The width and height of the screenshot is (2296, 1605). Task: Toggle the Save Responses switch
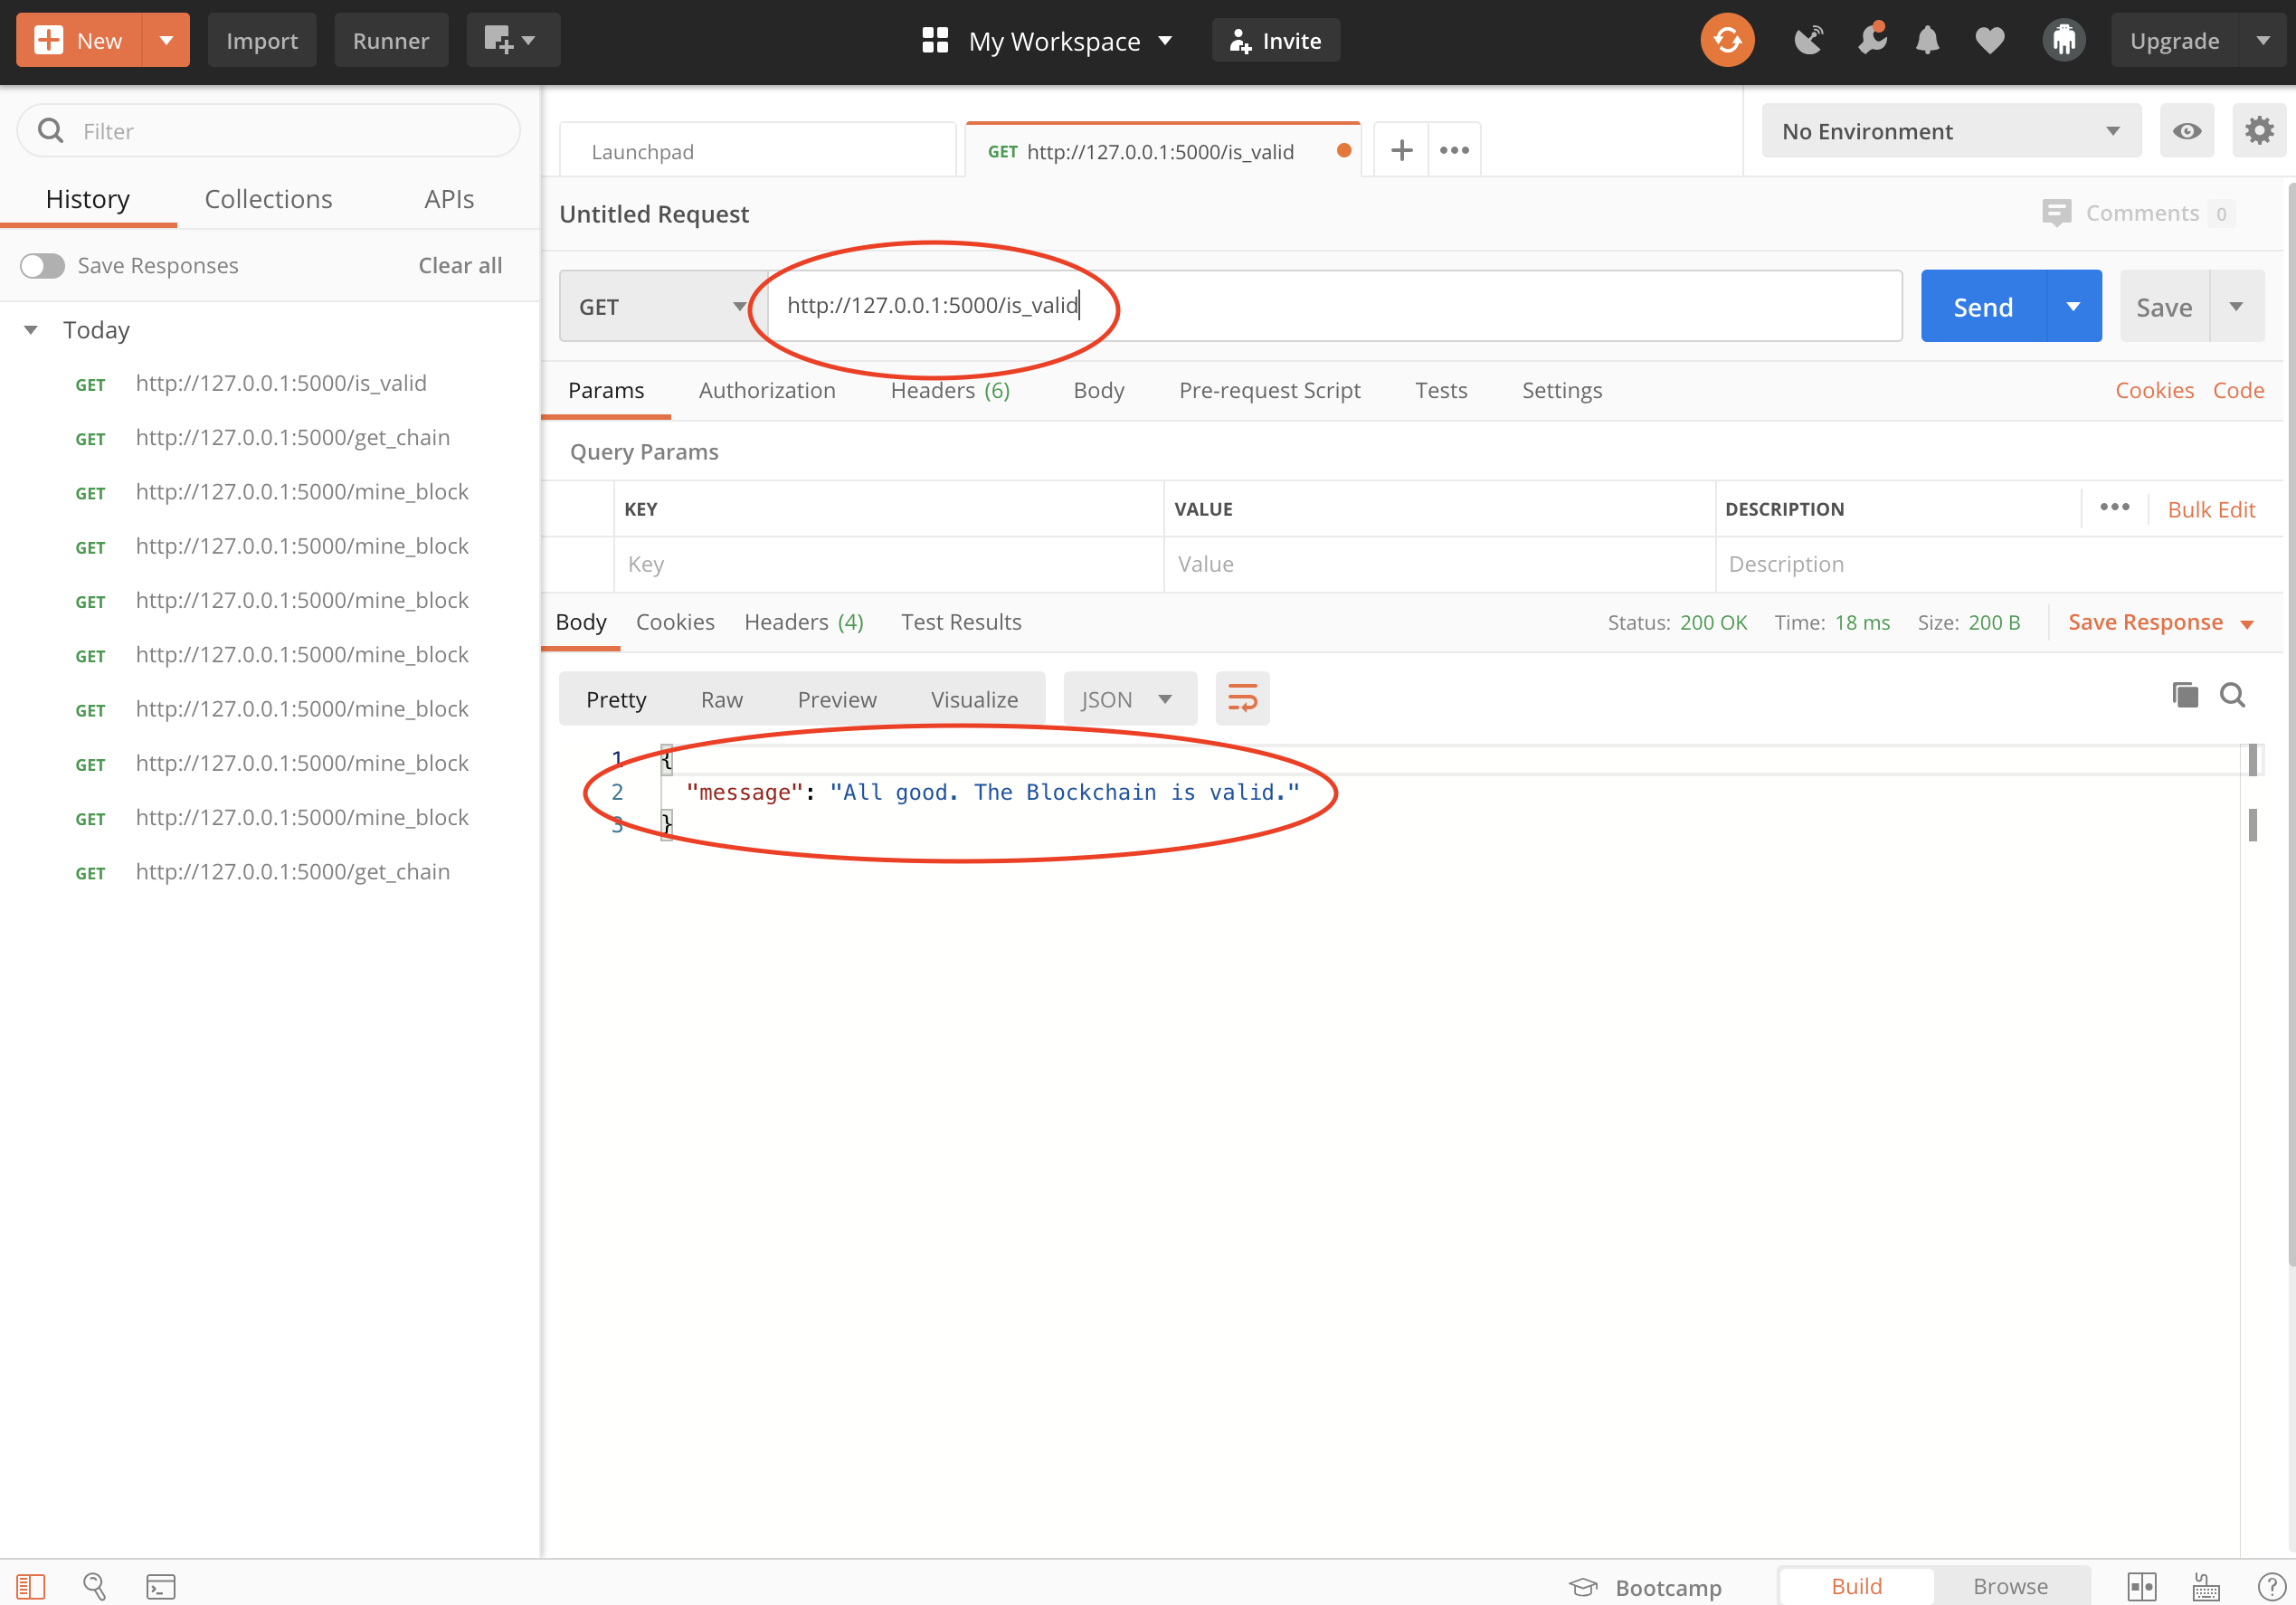[x=43, y=265]
